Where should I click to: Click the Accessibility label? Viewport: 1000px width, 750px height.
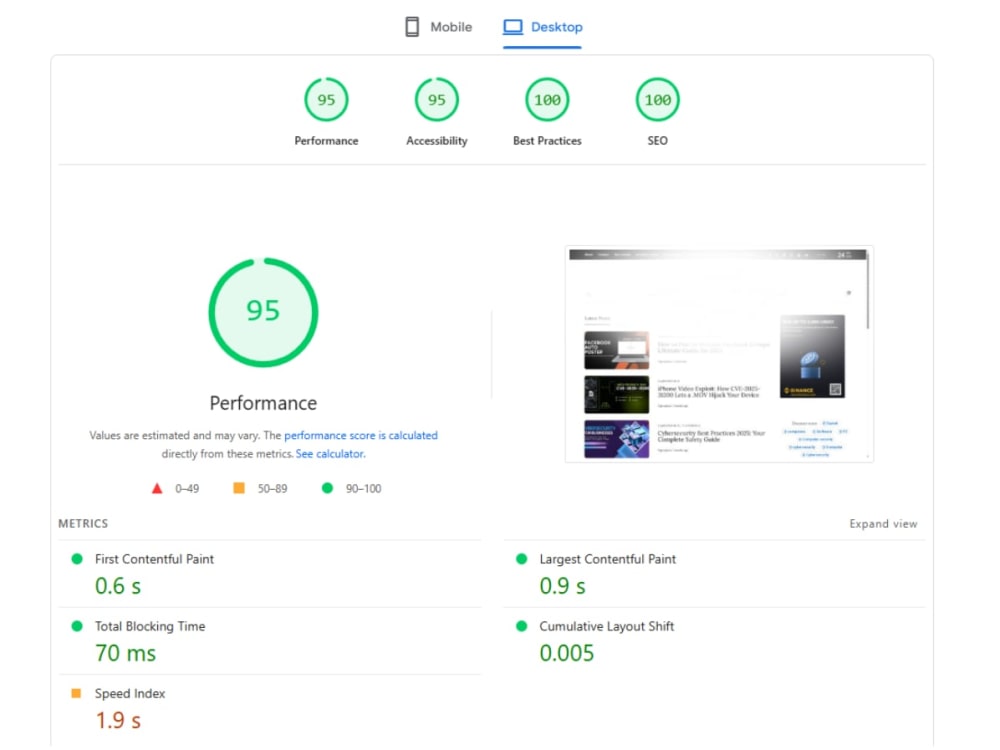[x=437, y=141]
